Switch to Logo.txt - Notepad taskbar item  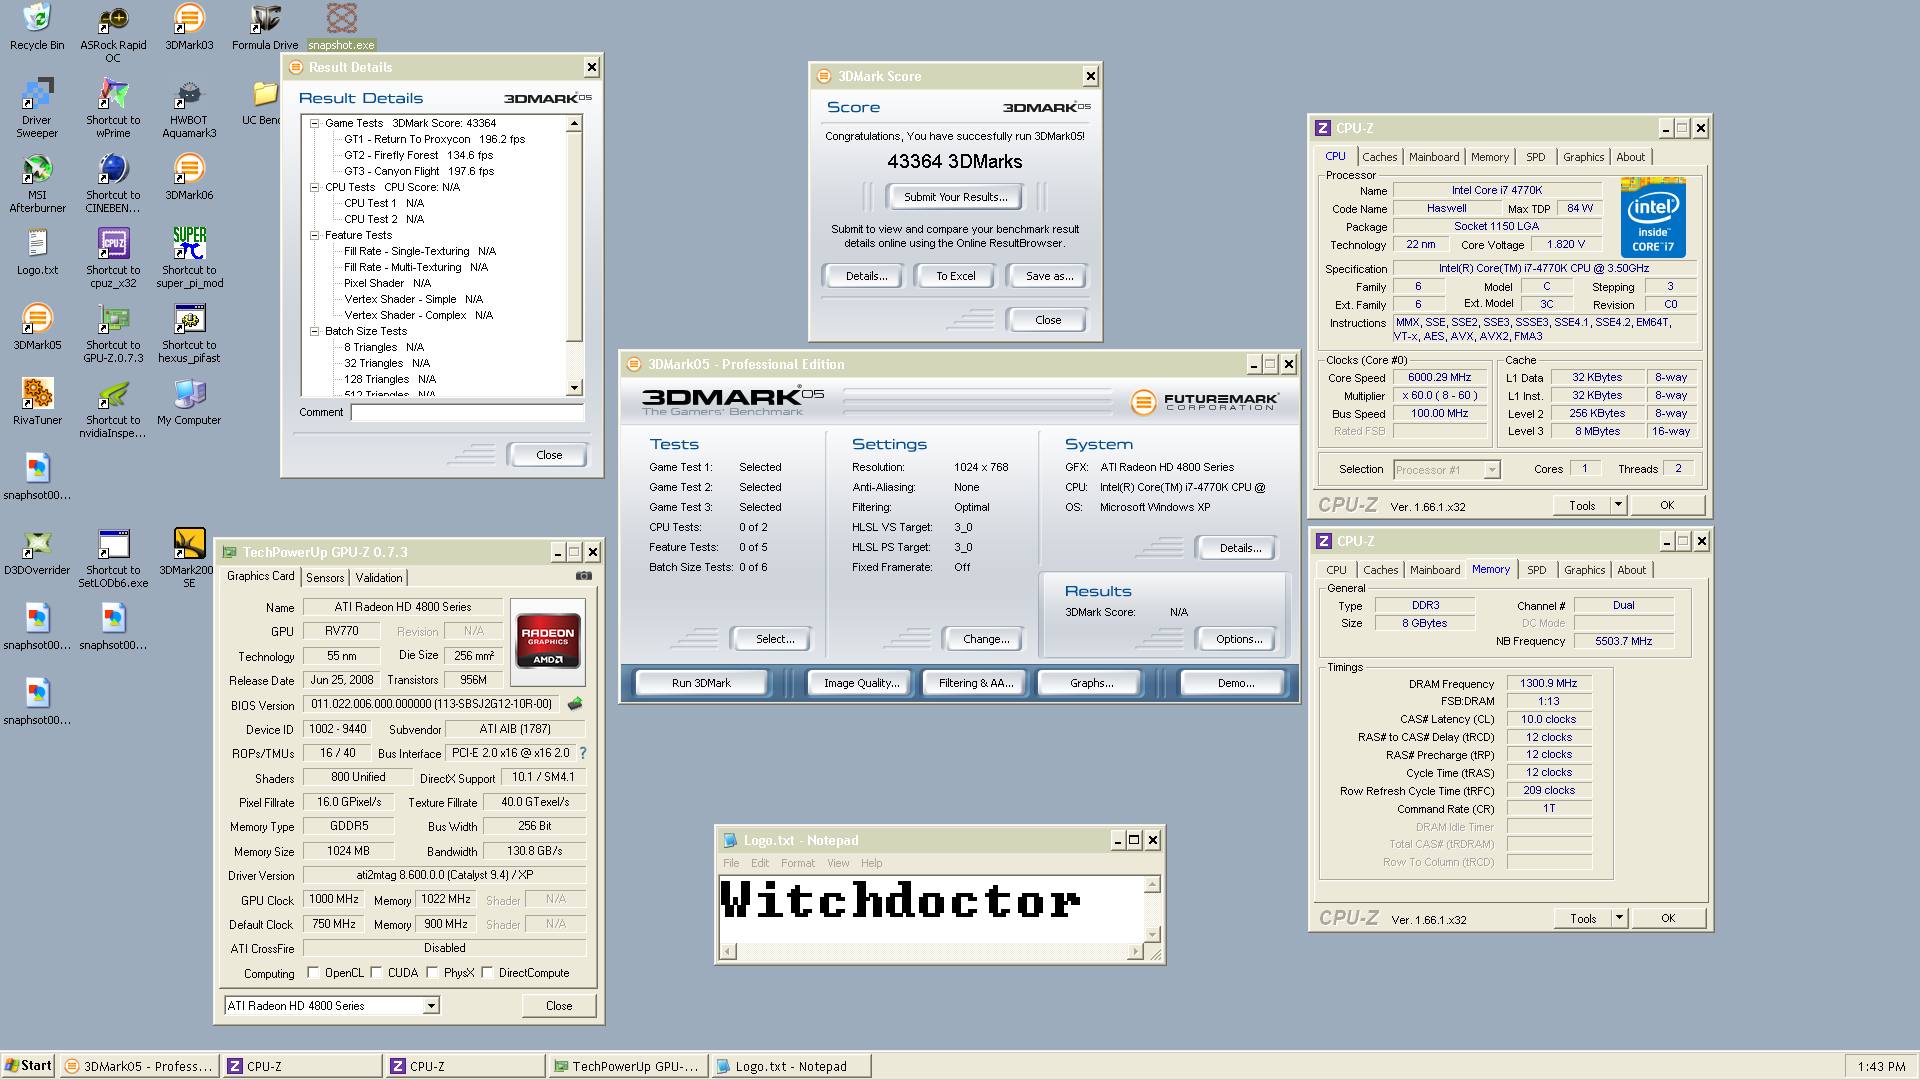(790, 1066)
